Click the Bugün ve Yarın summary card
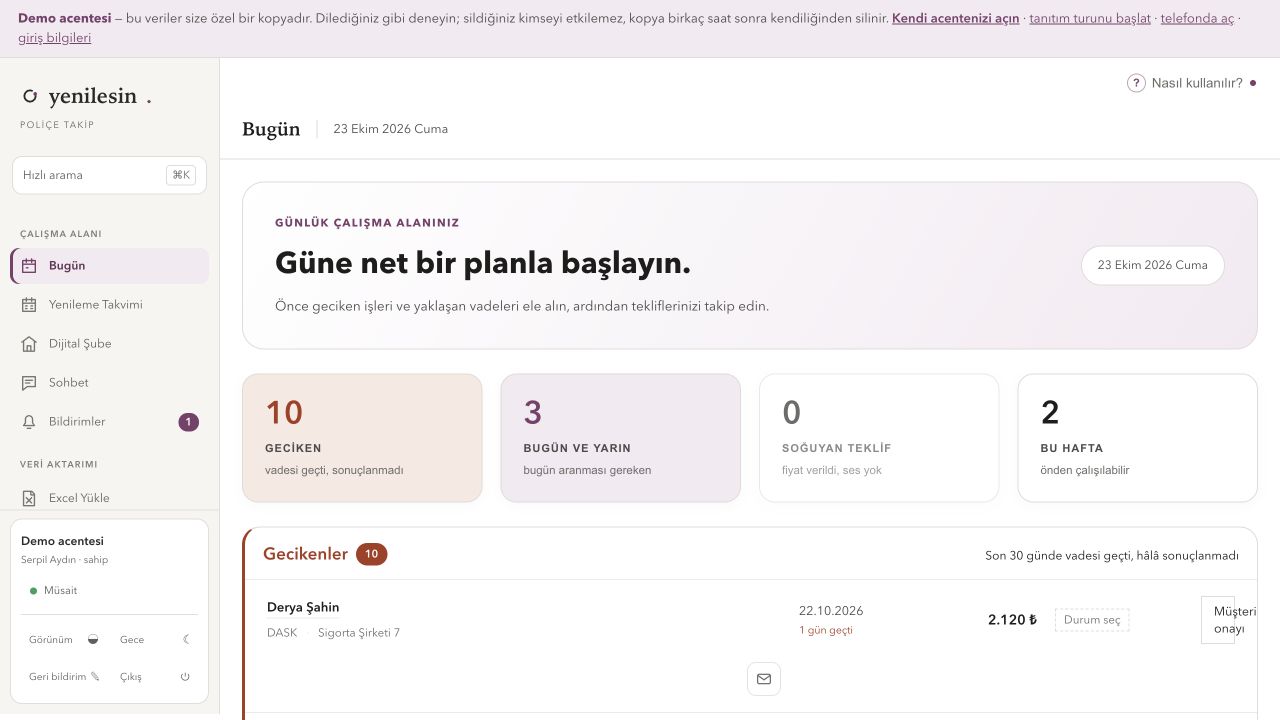This screenshot has height=720, width=1280. pyautogui.click(x=621, y=438)
